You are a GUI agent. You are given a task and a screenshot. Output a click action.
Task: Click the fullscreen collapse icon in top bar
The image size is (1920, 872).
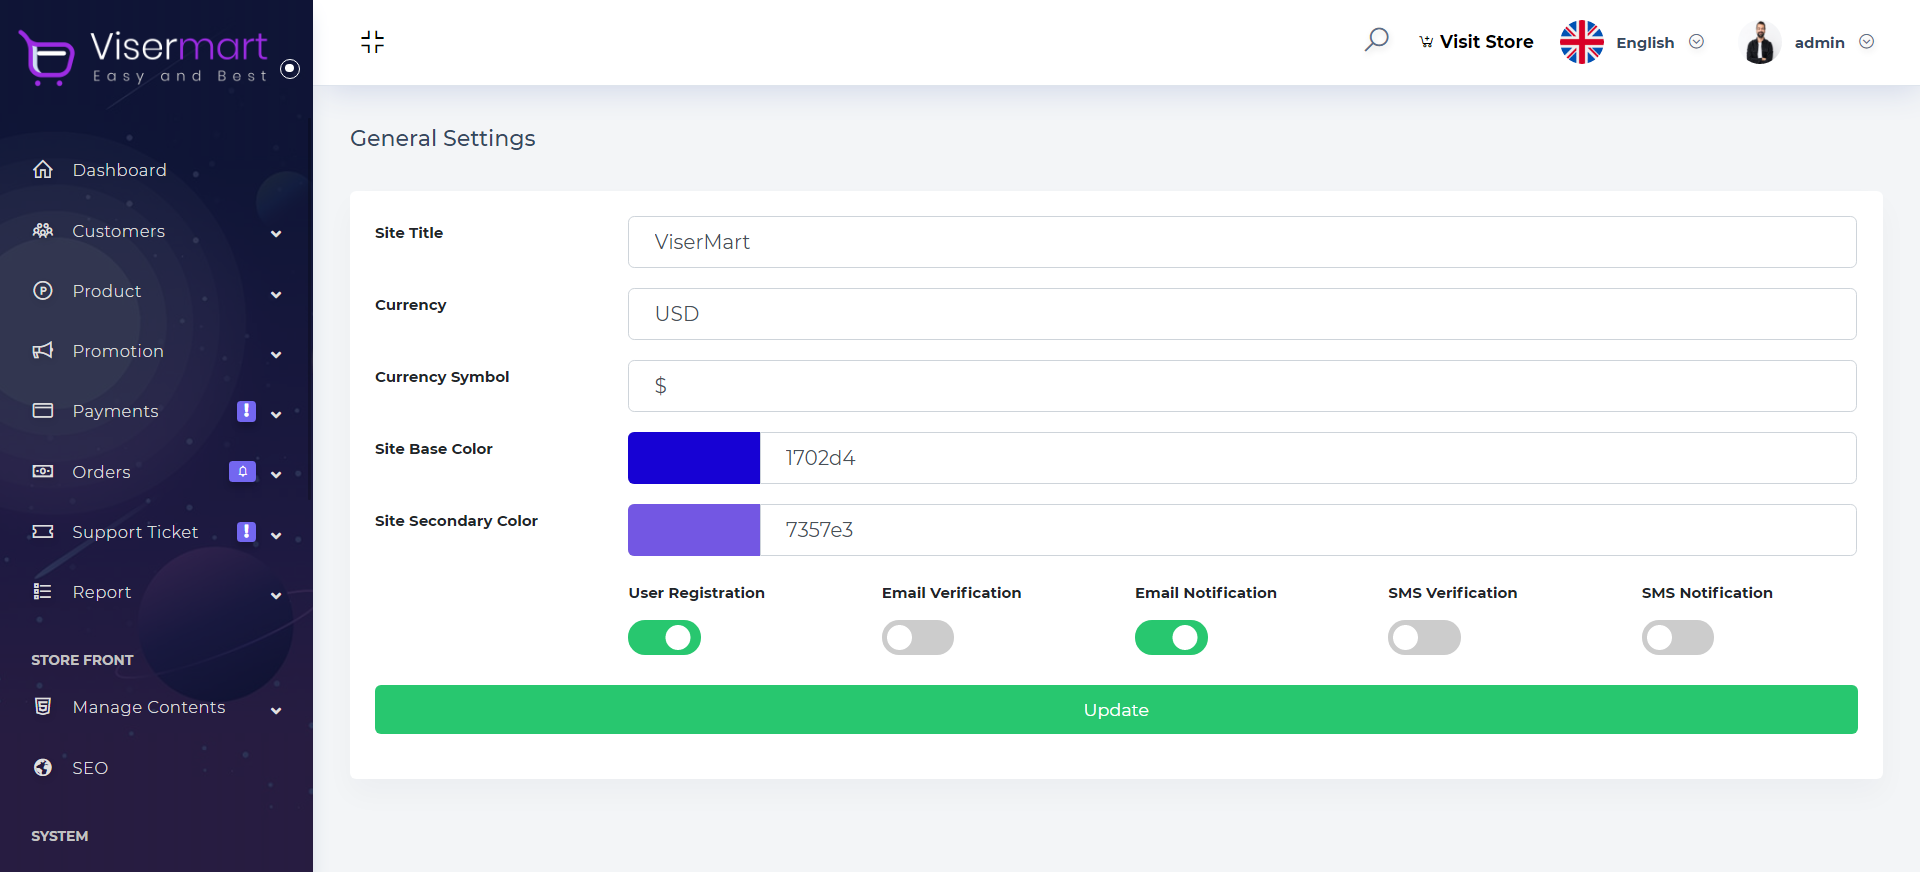tap(372, 42)
